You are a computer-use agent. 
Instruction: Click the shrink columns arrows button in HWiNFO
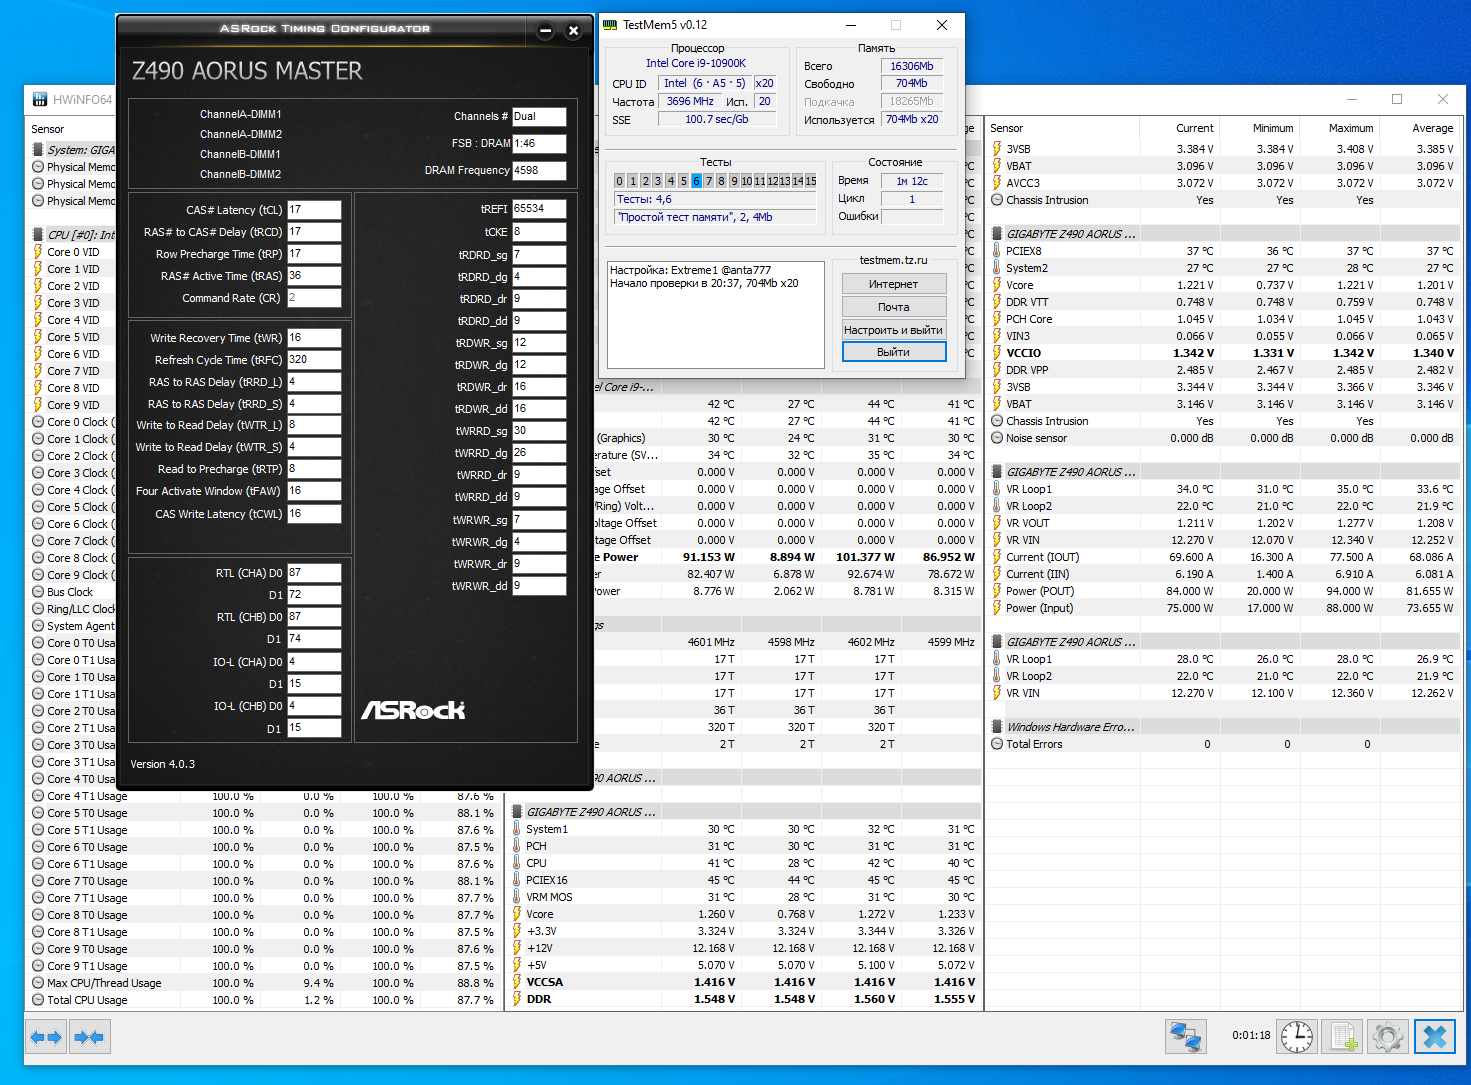click(x=89, y=1037)
